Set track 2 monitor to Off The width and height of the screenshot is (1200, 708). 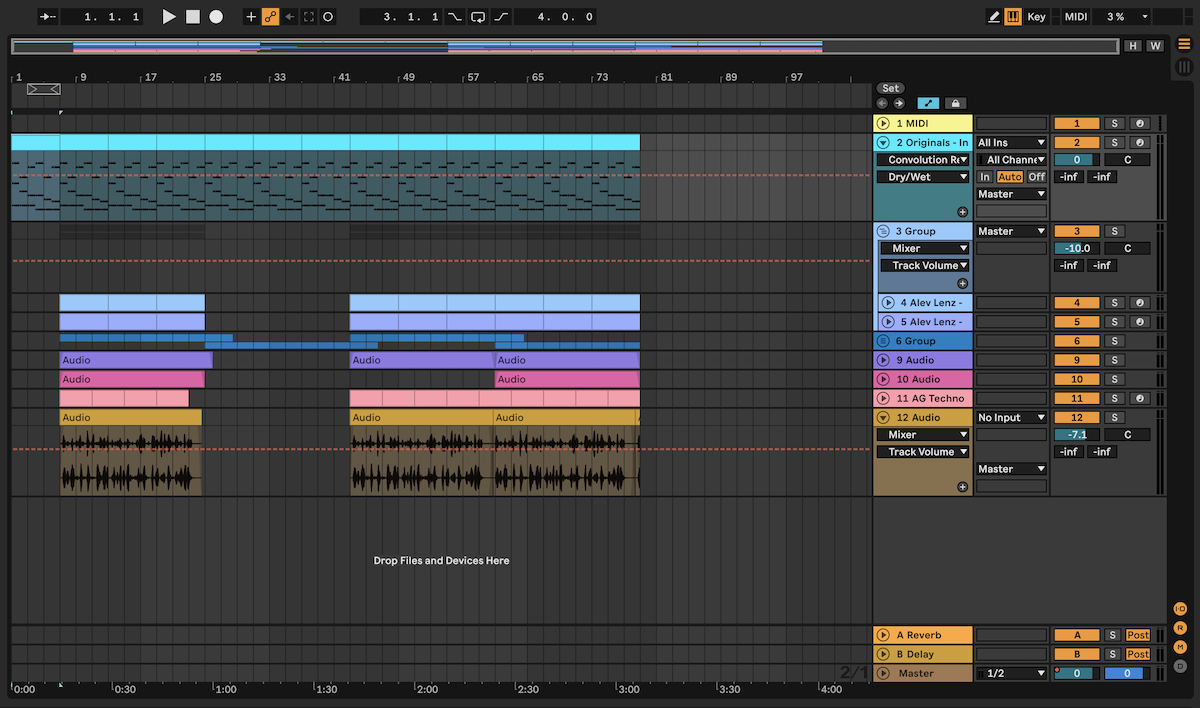pyautogui.click(x=1037, y=177)
